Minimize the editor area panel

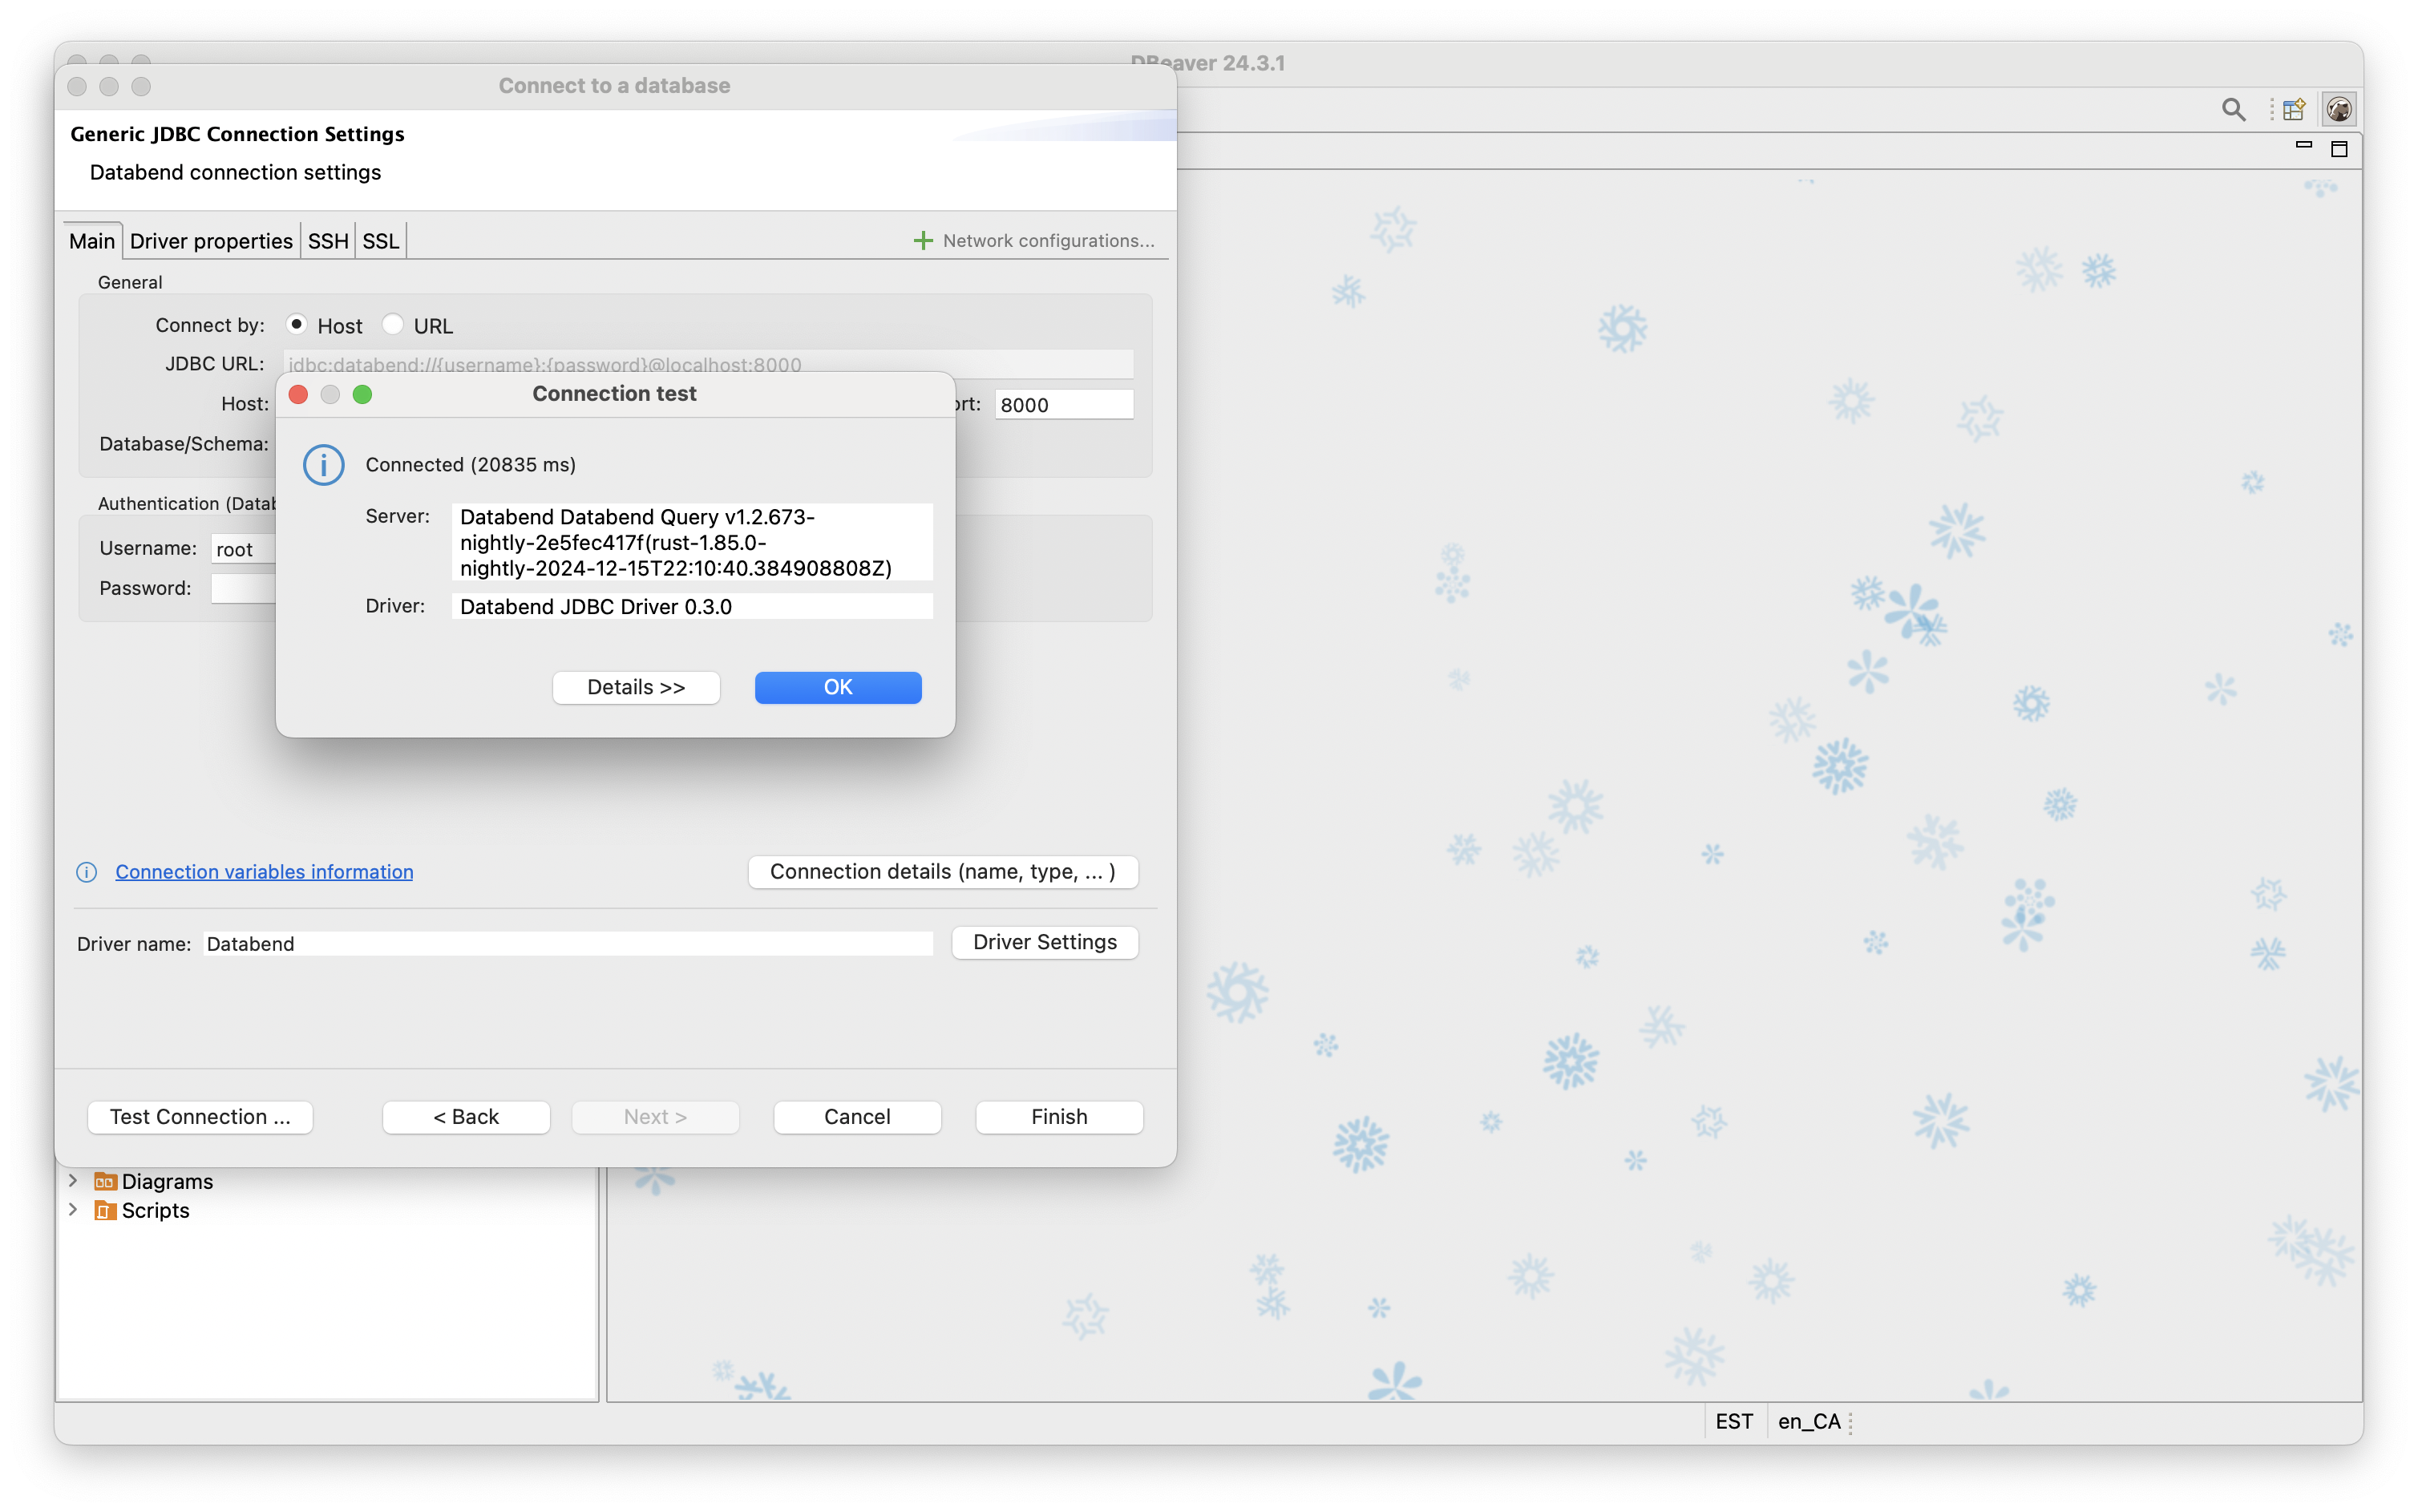pyautogui.click(x=2303, y=146)
